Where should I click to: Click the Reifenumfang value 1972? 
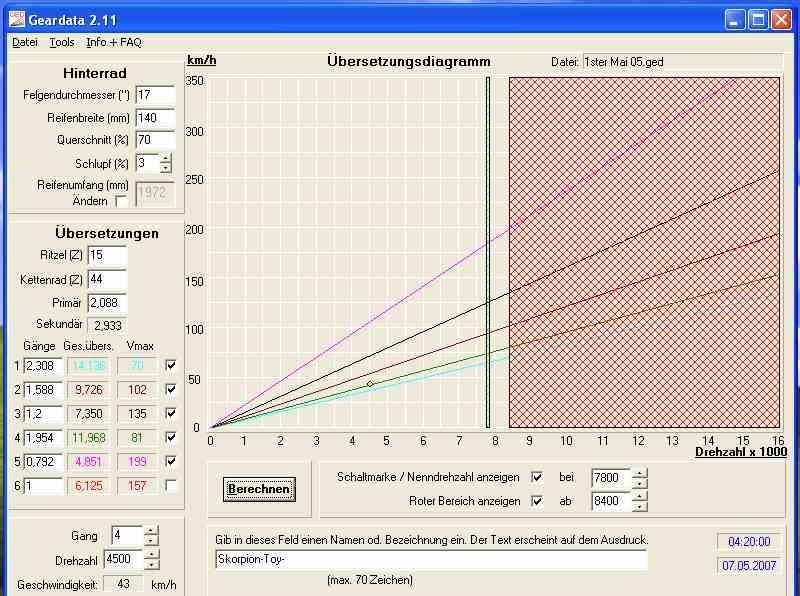[155, 193]
